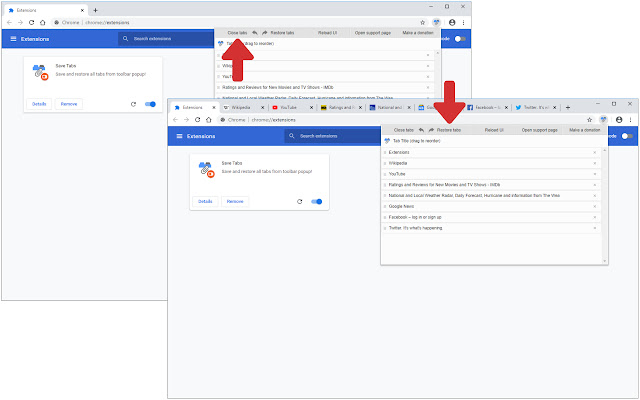The height and width of the screenshot is (400, 640).
Task: Close the Twitter tab in front window
Action: click(554, 108)
